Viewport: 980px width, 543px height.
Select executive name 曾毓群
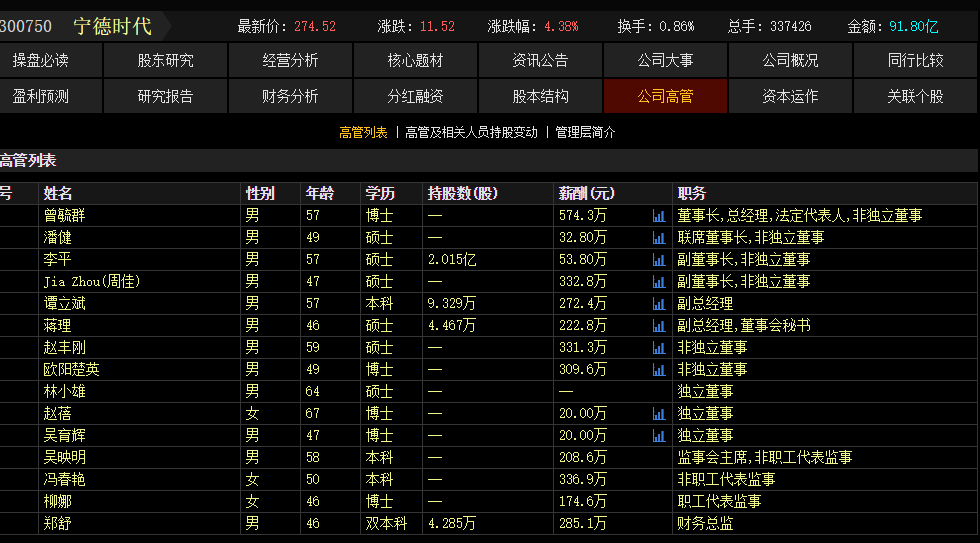pos(64,216)
